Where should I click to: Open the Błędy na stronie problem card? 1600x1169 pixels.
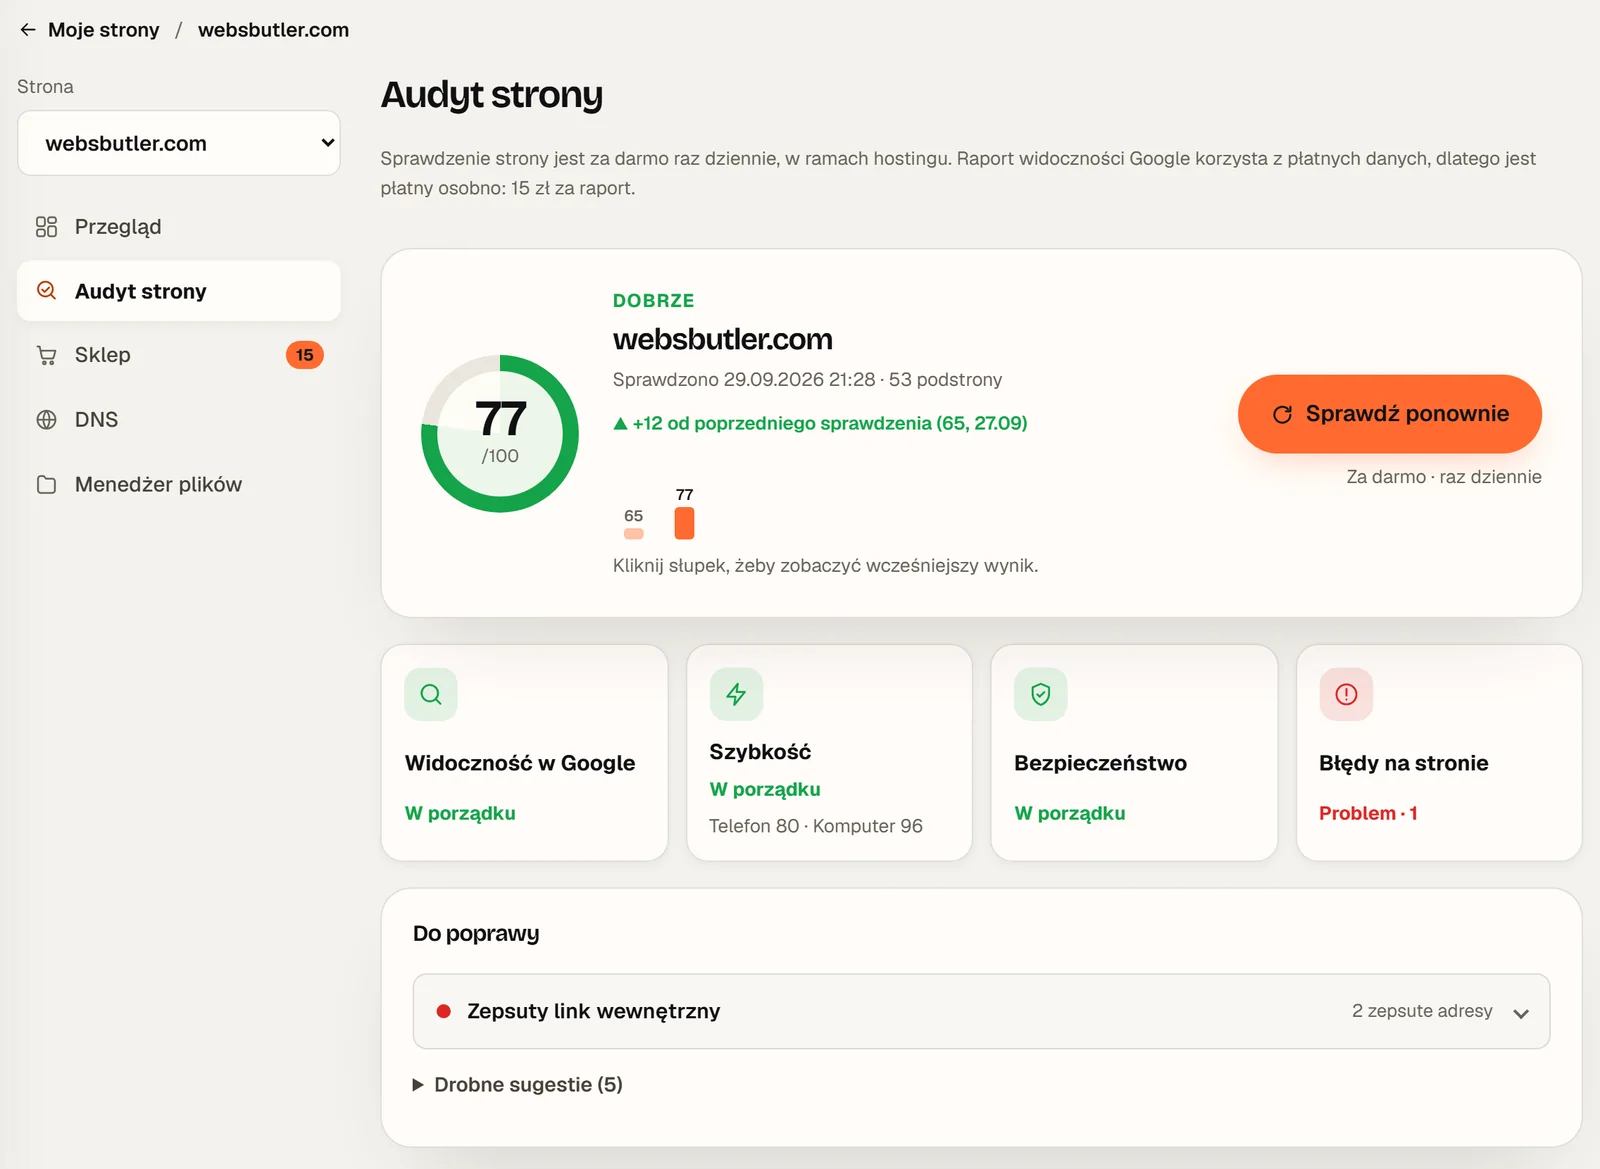coord(1439,753)
